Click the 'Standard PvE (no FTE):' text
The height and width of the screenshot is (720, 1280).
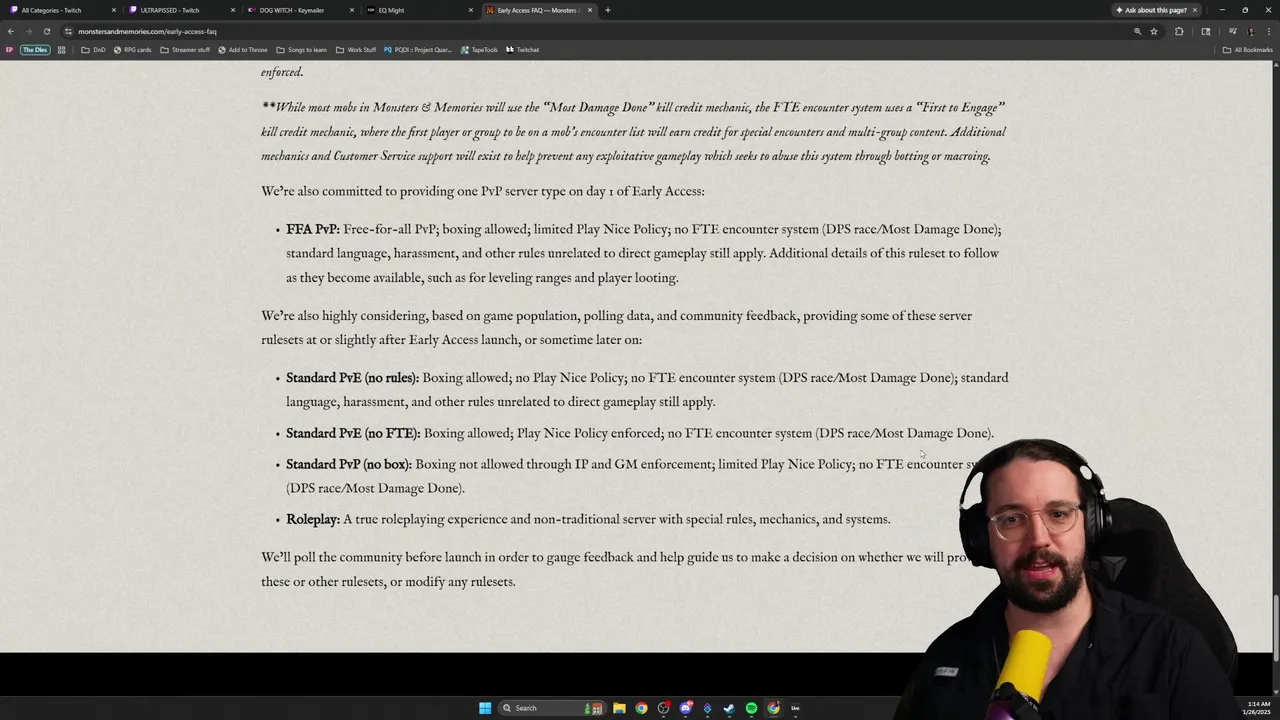(x=353, y=433)
